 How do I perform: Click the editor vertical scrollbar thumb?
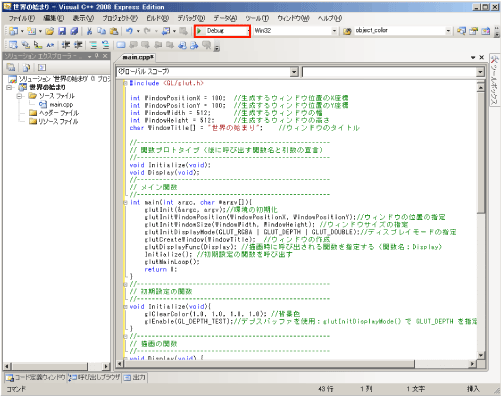point(480,153)
